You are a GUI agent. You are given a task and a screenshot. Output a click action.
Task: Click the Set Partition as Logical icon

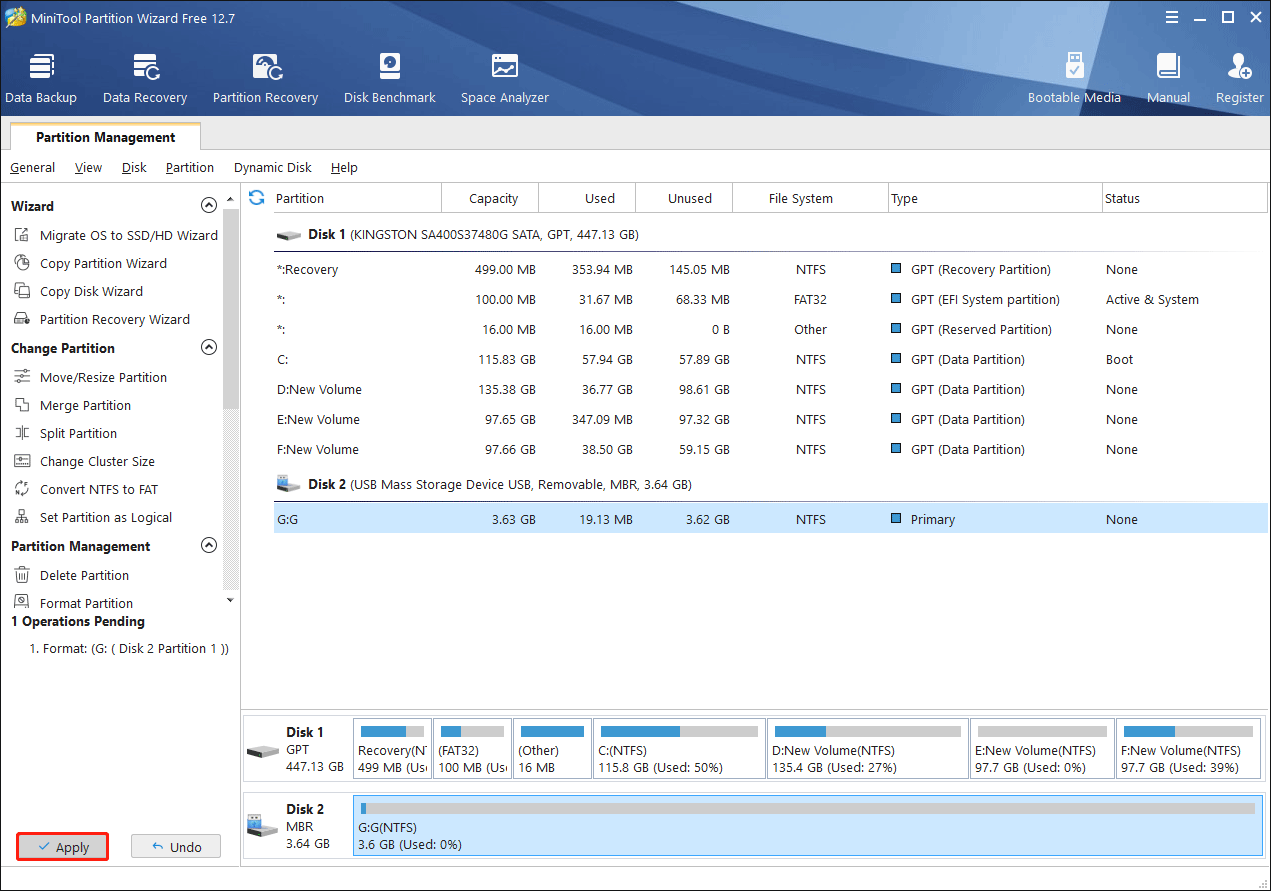pyautogui.click(x=21, y=517)
